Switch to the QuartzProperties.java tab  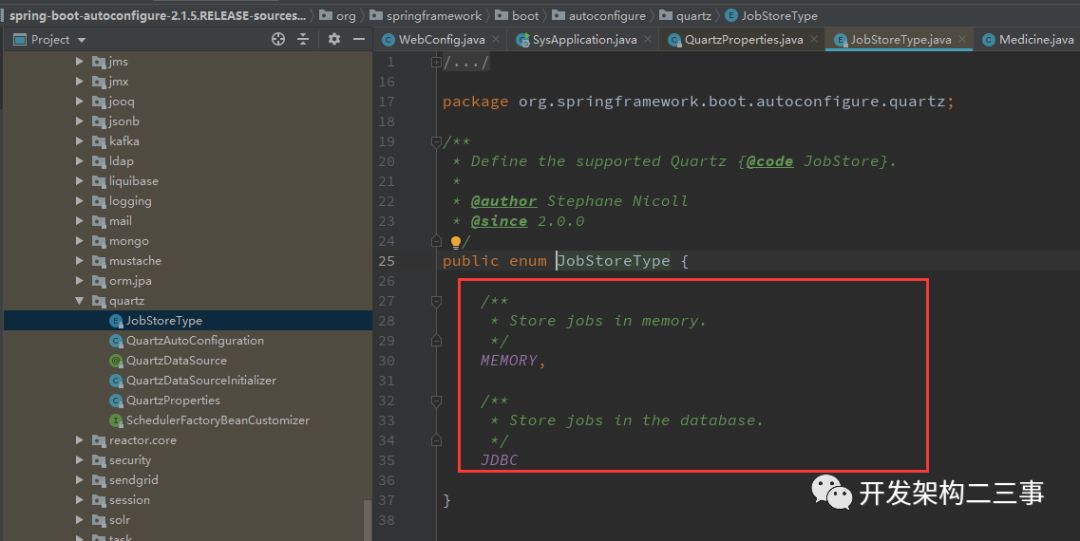[x=743, y=40]
